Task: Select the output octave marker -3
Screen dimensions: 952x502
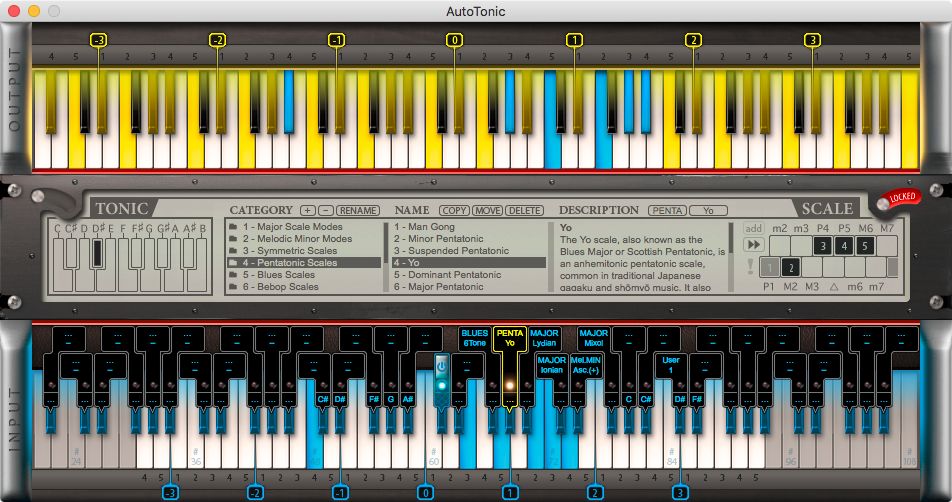Action: click(98, 40)
